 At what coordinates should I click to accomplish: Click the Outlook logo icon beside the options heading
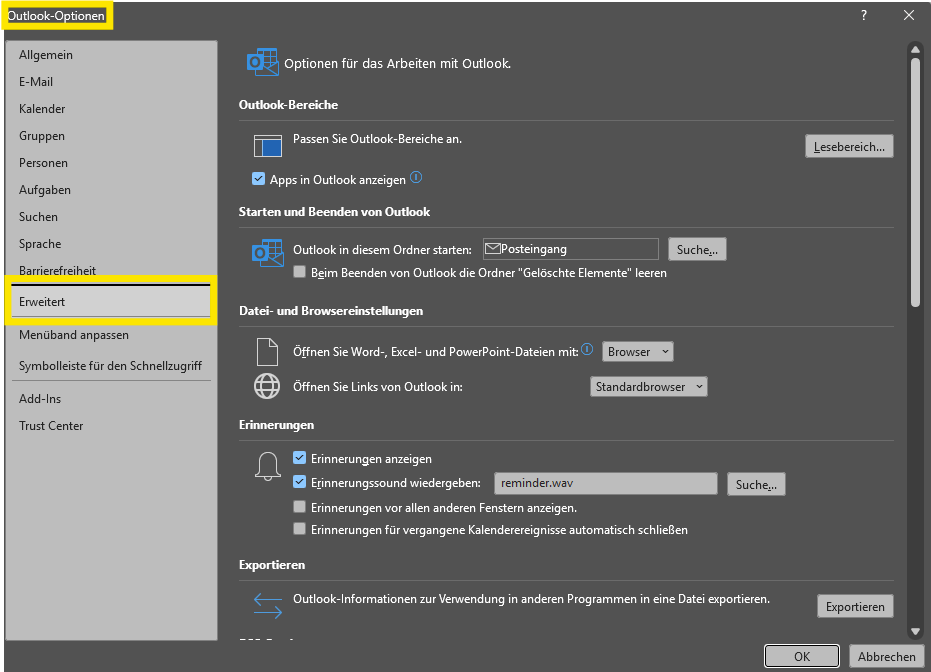pyautogui.click(x=262, y=62)
